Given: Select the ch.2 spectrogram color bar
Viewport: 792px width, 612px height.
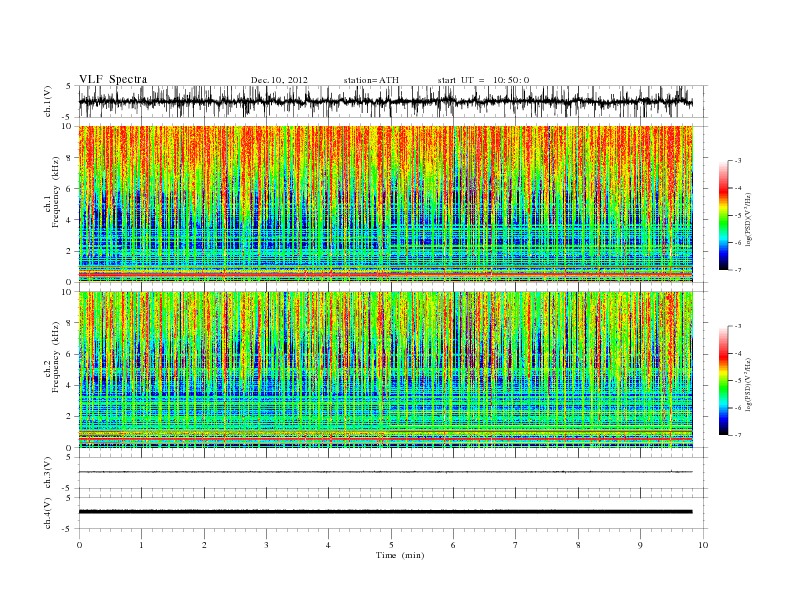Looking at the screenshot, I should click(723, 381).
